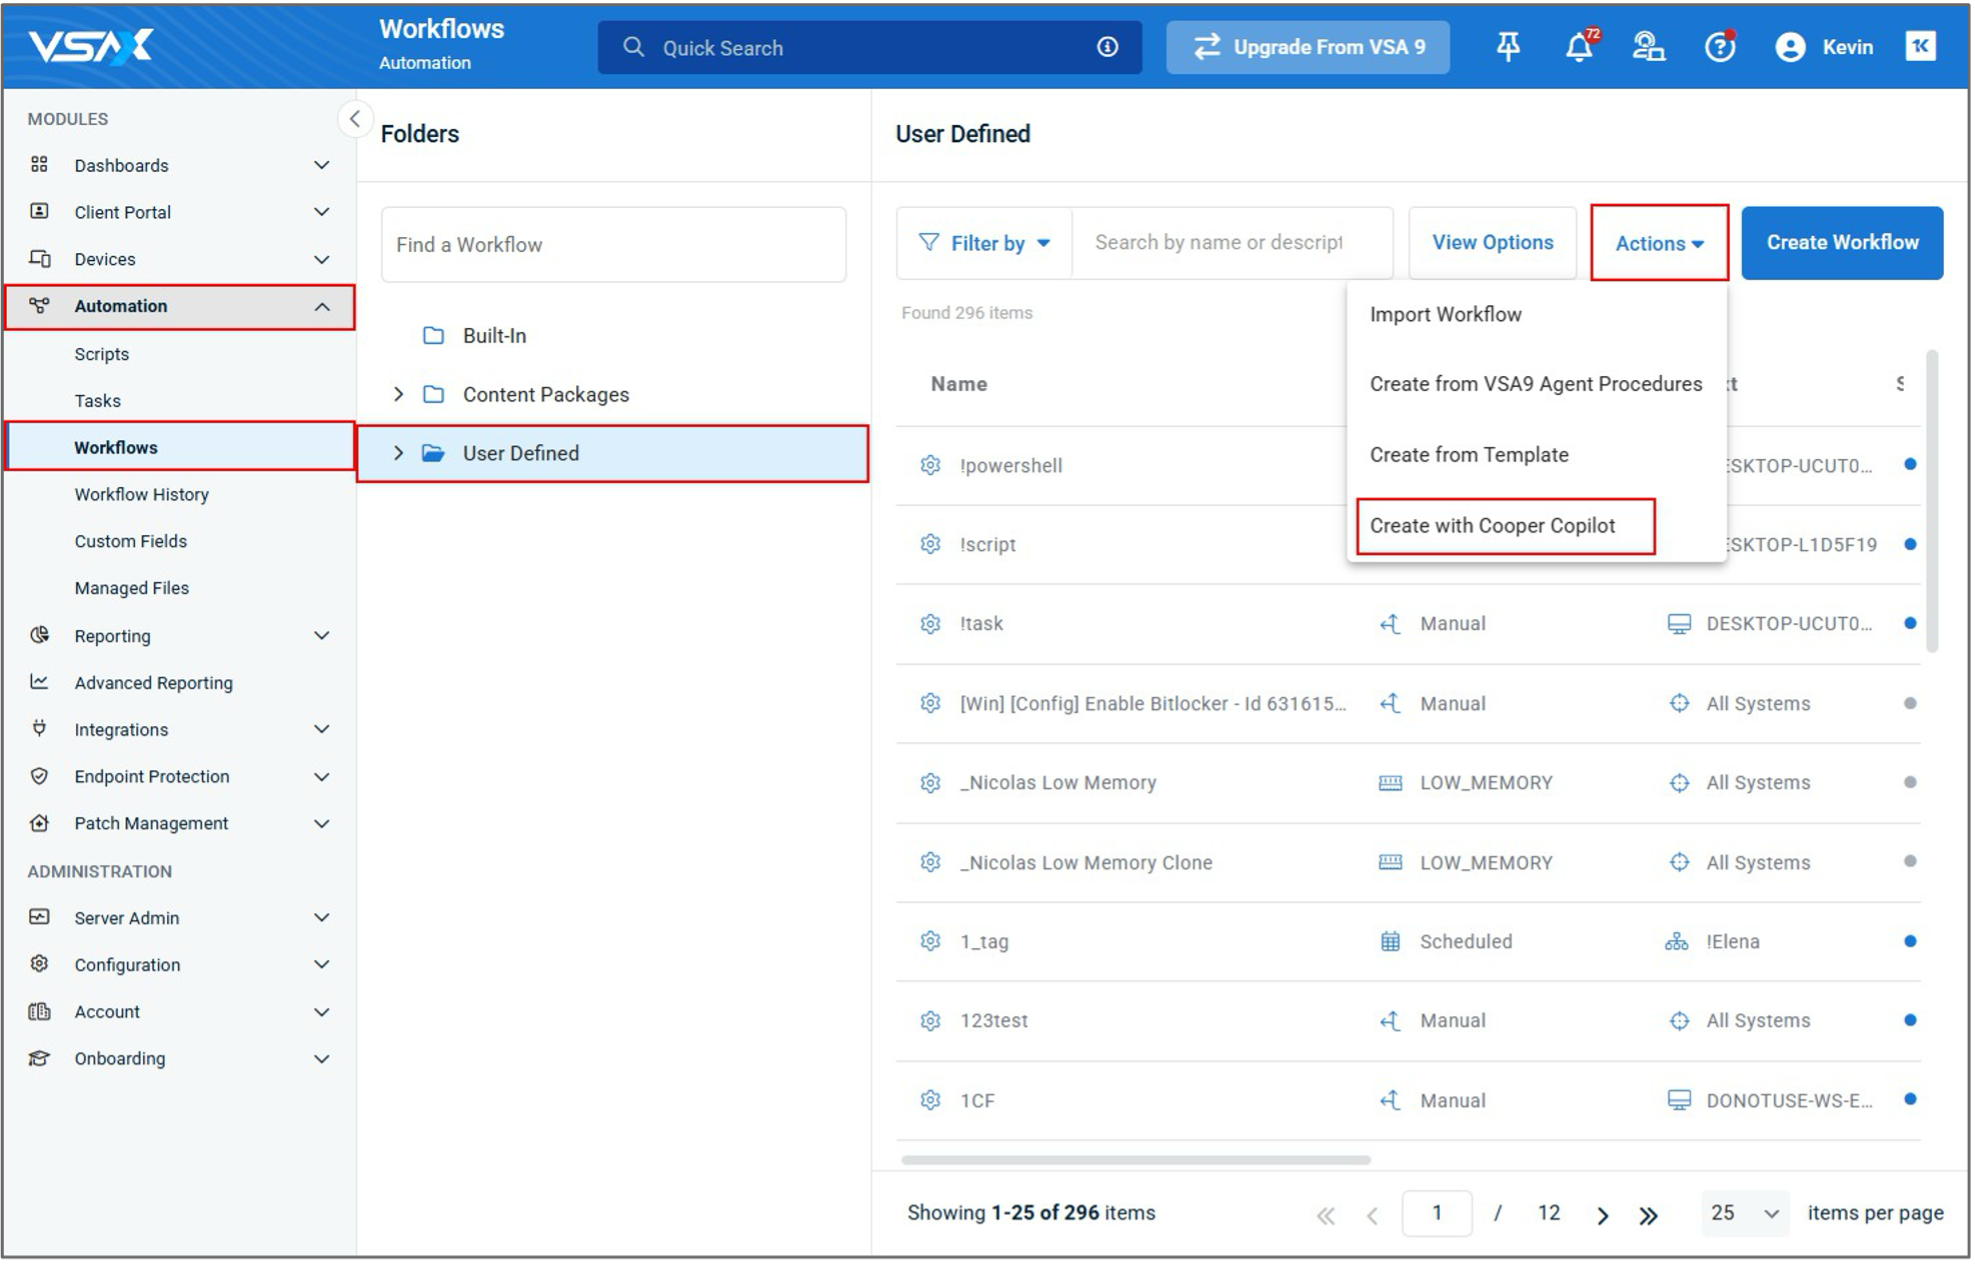1975x1265 pixels.
Task: Choose Create from VSA9 Agent Procedures
Action: 1536,384
